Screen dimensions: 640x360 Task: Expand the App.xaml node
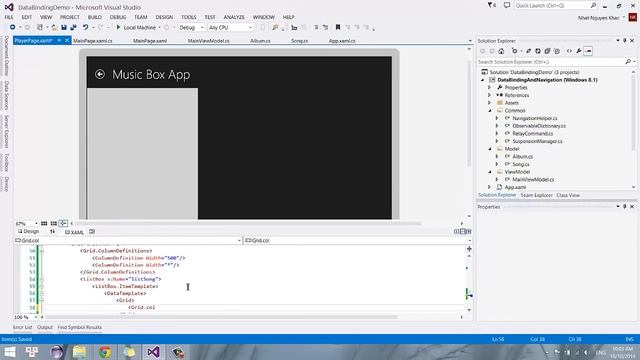(489, 187)
